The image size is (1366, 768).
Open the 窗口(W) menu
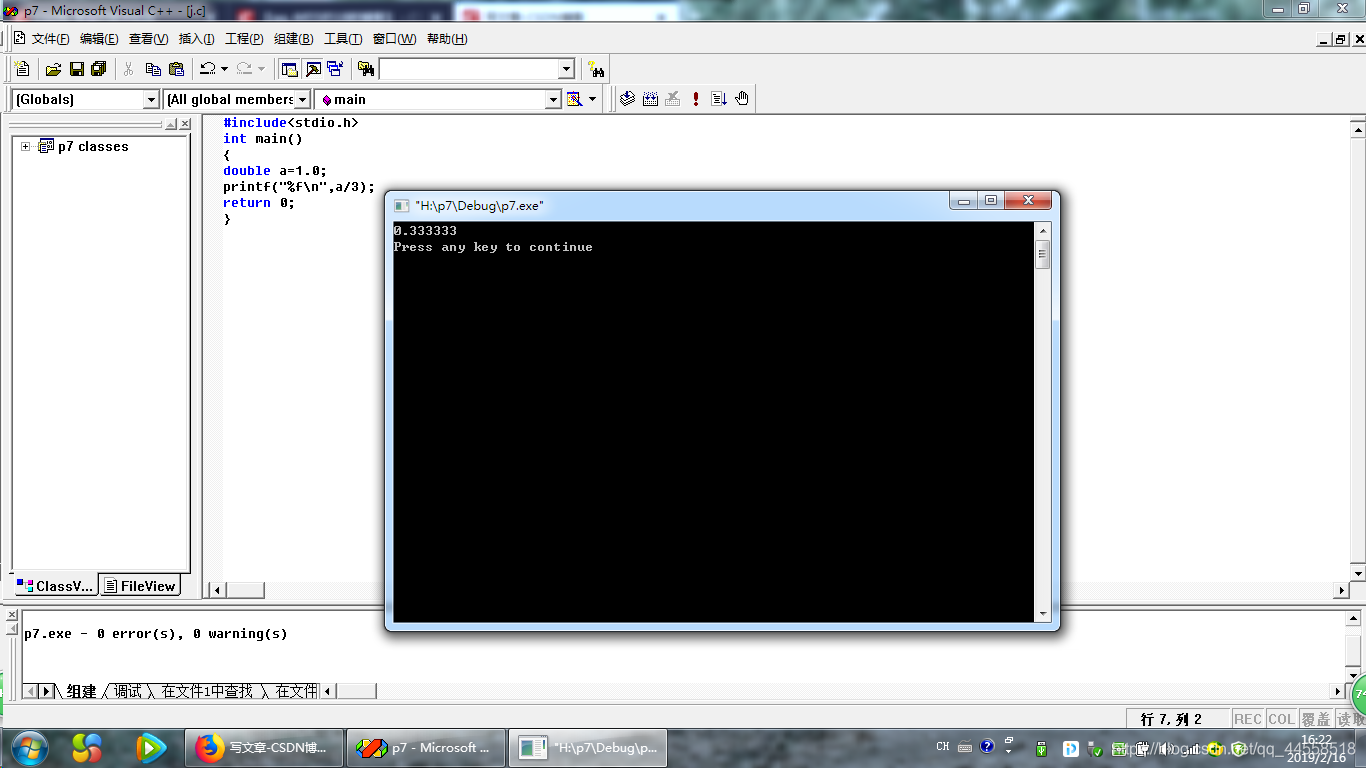pyautogui.click(x=394, y=39)
